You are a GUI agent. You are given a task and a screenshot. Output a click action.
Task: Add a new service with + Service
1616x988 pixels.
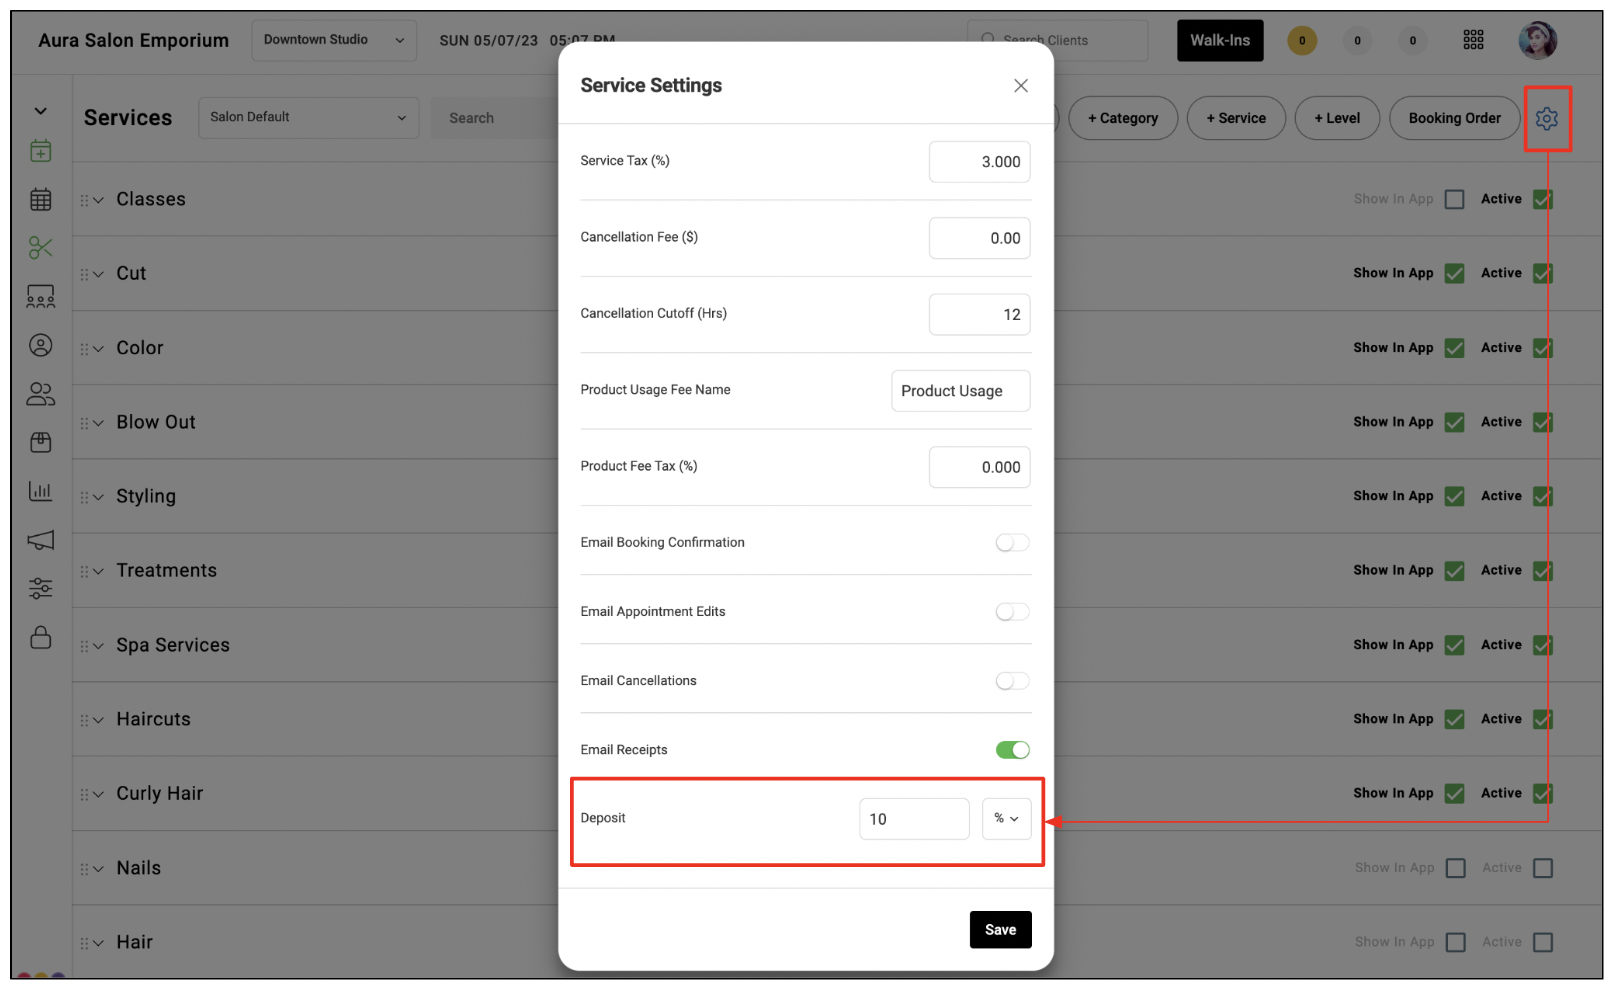tap(1236, 118)
